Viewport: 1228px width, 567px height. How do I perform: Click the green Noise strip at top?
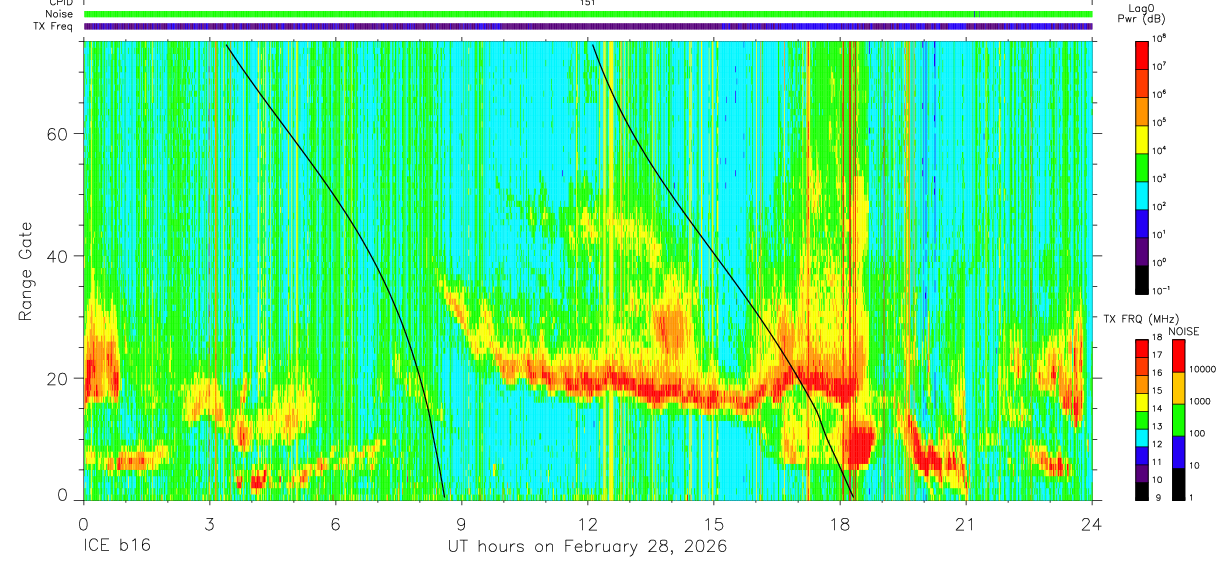pos(588,14)
